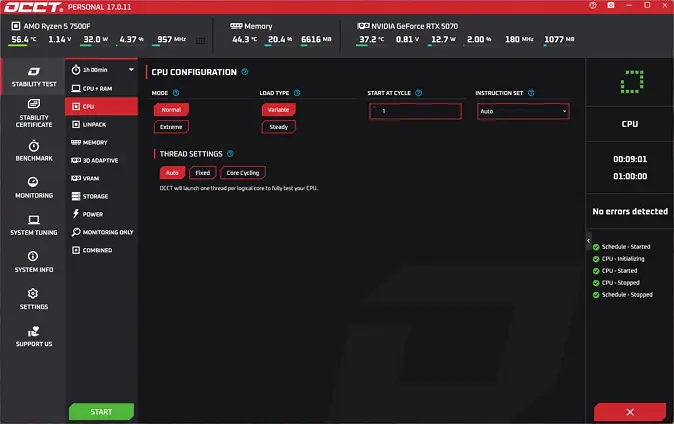Open the Instruction Set Auto dropdown
This screenshot has width=674, height=424.
pos(523,111)
